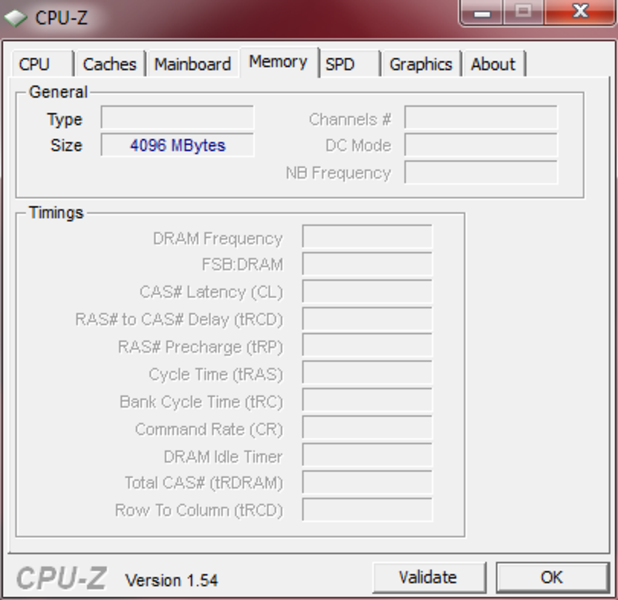This screenshot has width=618, height=600.
Task: Click the Command Rate (CR) field
Action: (367, 427)
